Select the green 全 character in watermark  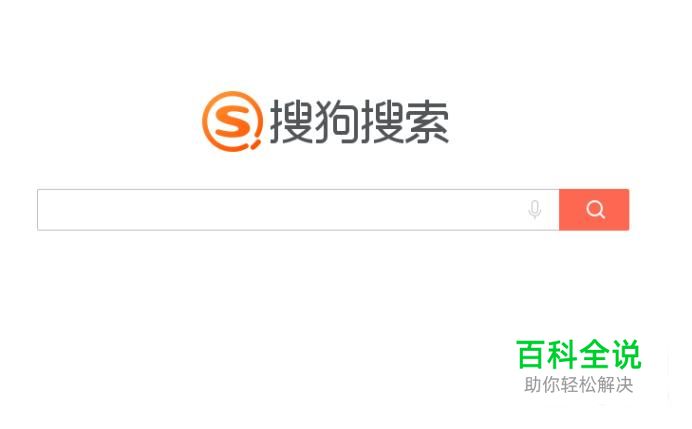pos(594,354)
